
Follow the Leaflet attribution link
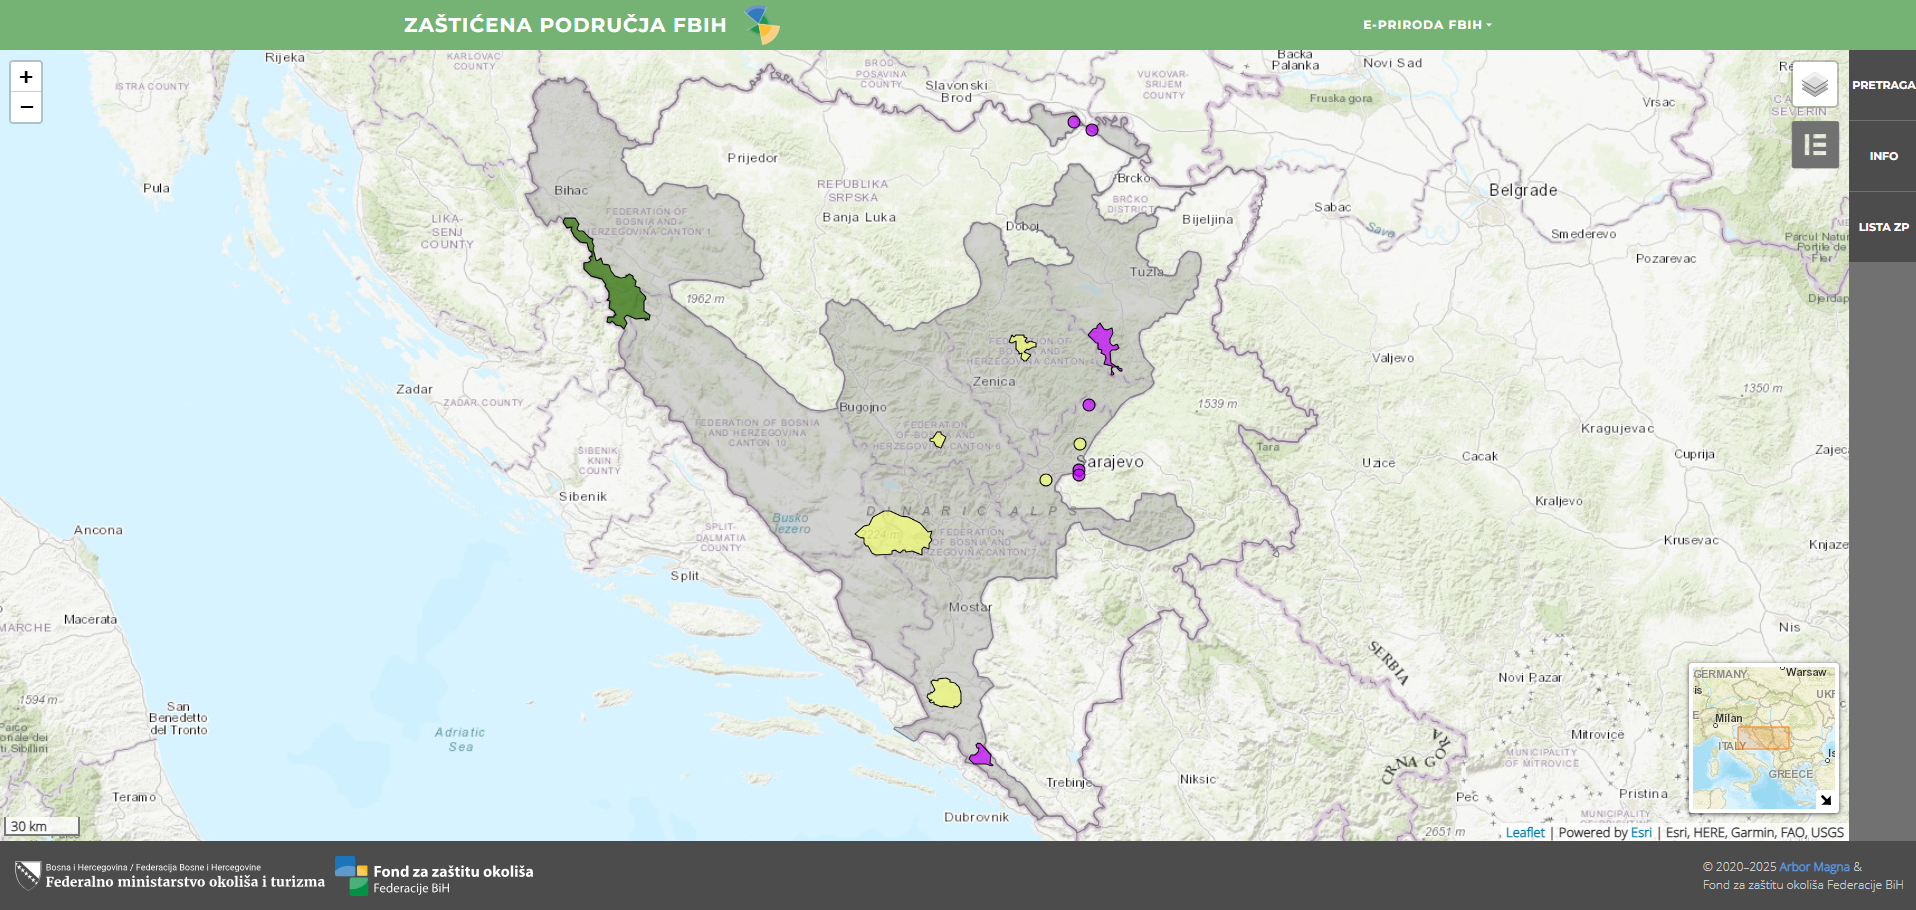click(x=1524, y=831)
